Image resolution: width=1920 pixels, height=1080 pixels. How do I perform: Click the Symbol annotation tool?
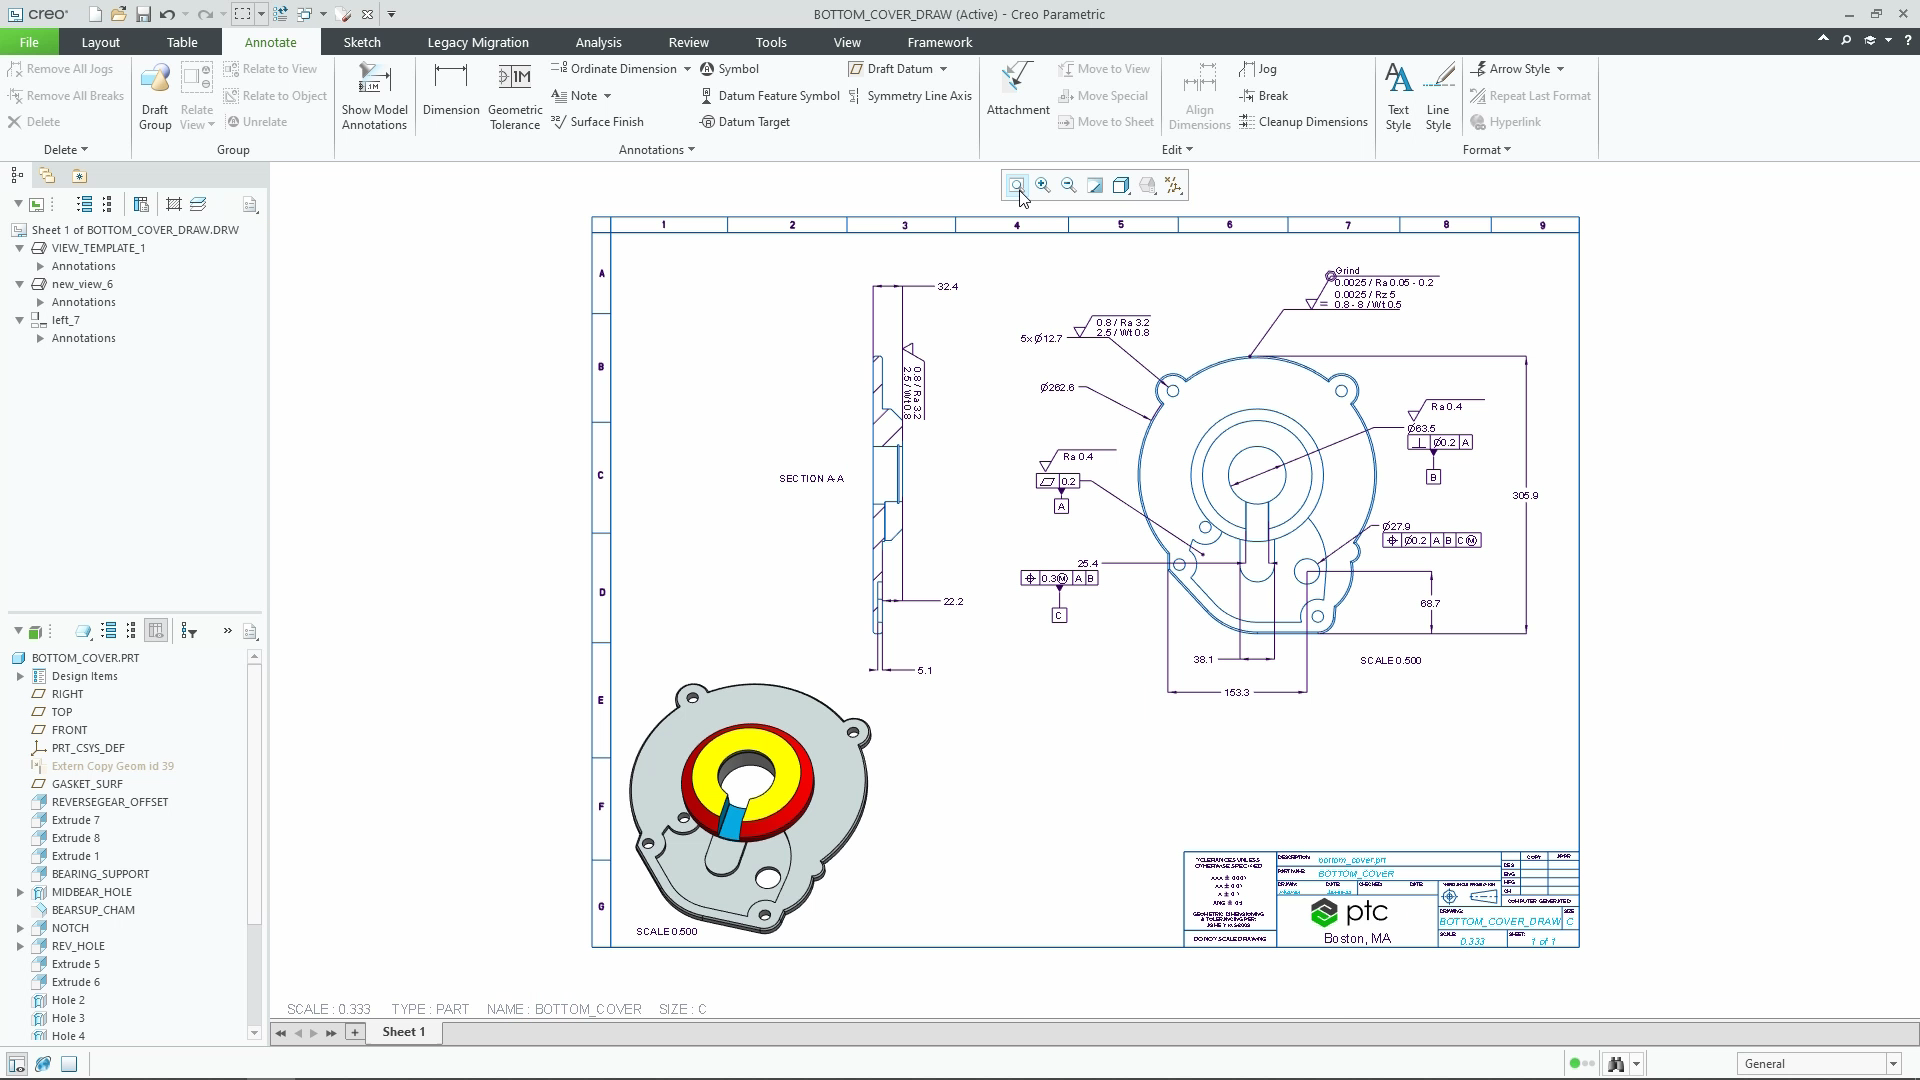click(729, 69)
